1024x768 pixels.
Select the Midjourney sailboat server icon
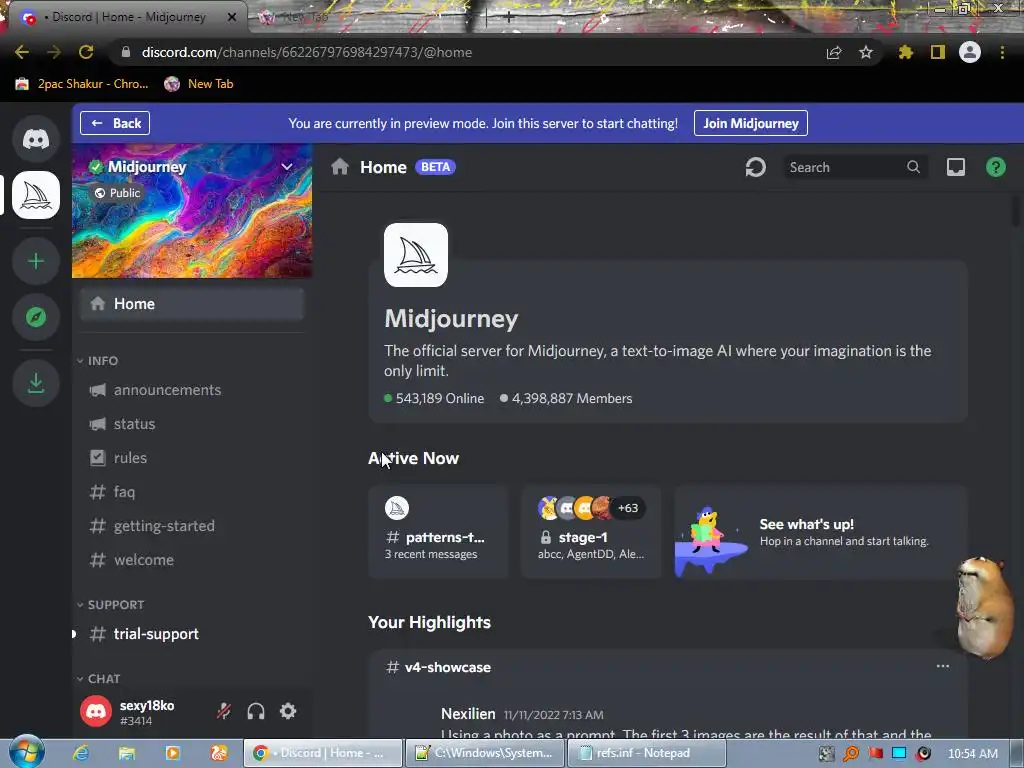coord(36,195)
